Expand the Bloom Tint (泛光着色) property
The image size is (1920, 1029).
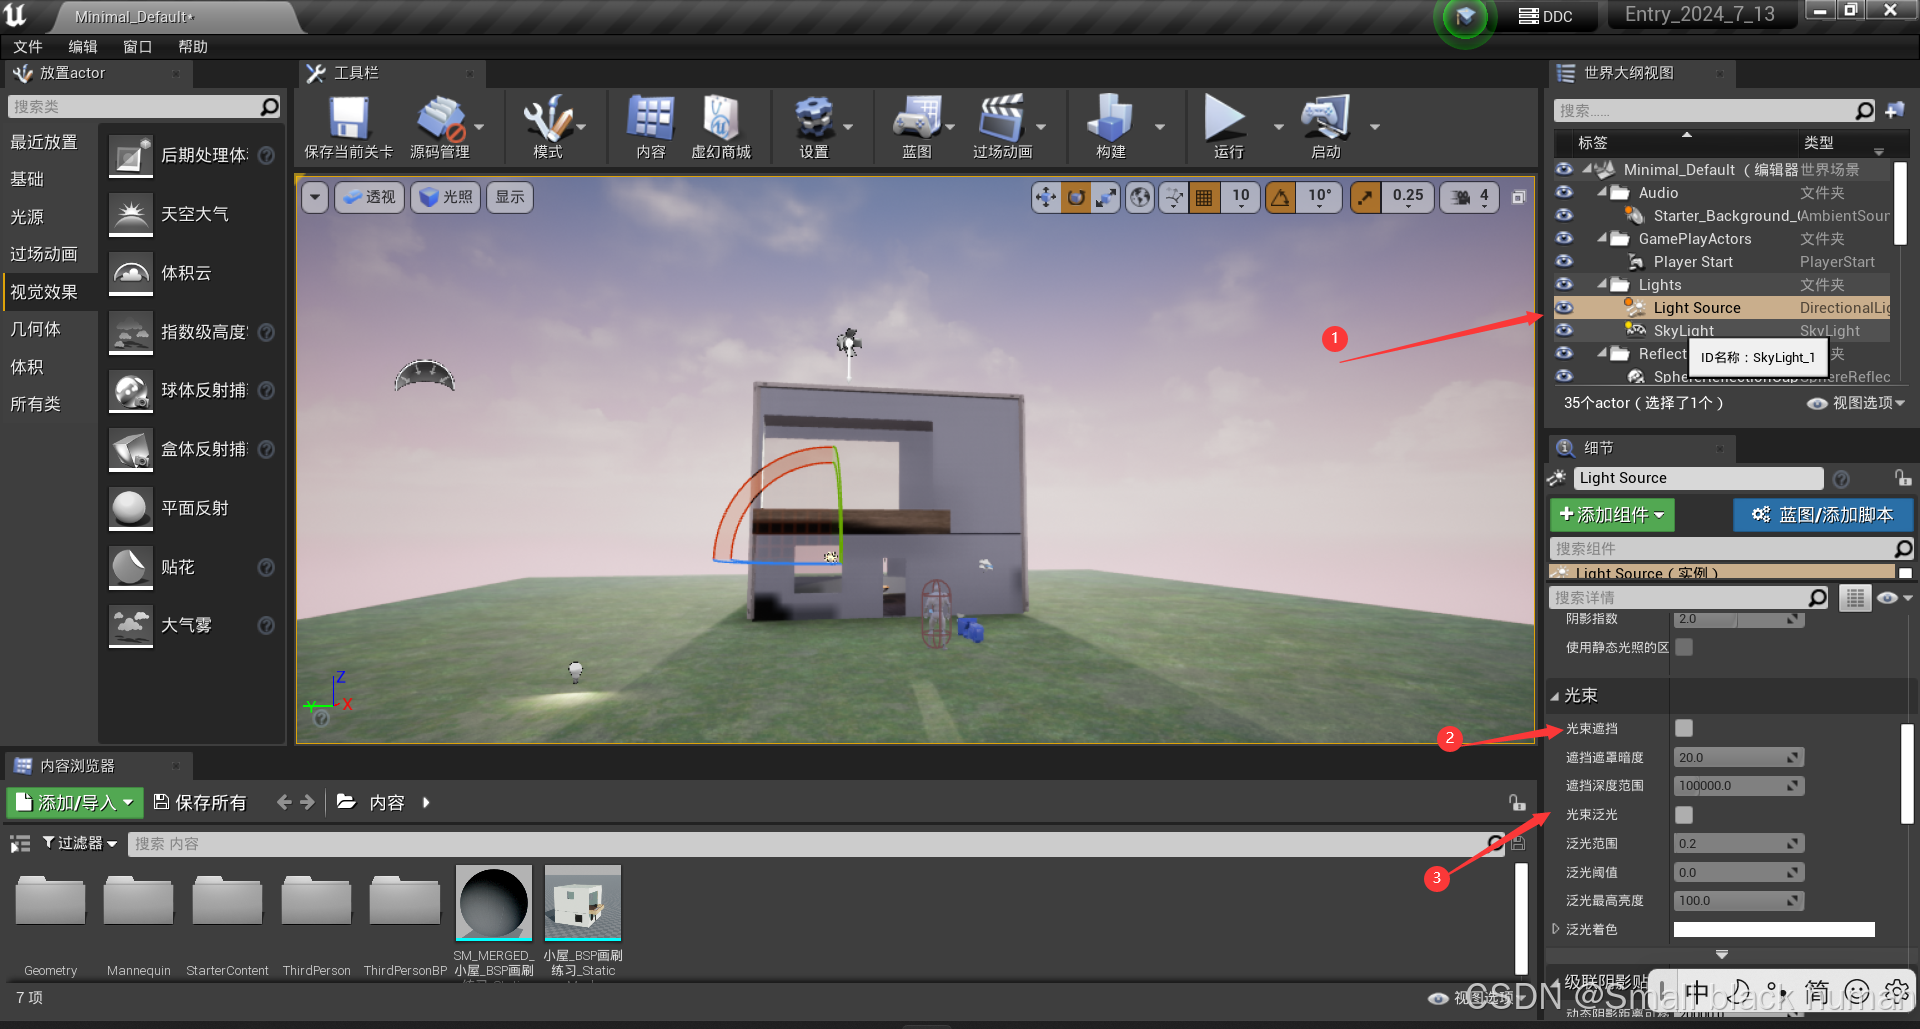pos(1556,930)
